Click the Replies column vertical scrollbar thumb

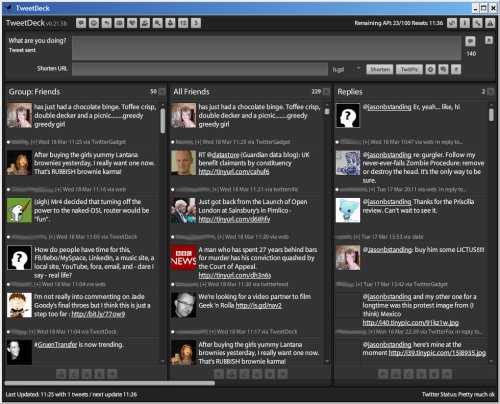491,115
